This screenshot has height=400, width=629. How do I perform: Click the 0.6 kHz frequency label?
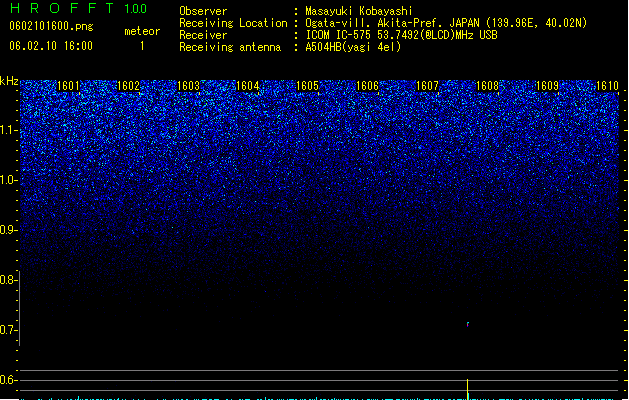[8, 380]
